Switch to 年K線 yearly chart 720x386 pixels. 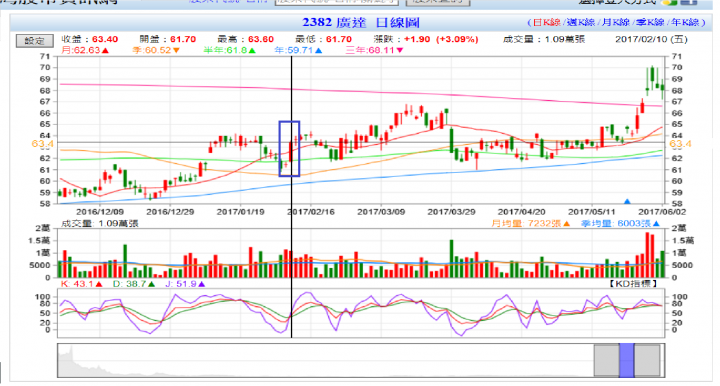click(x=685, y=22)
